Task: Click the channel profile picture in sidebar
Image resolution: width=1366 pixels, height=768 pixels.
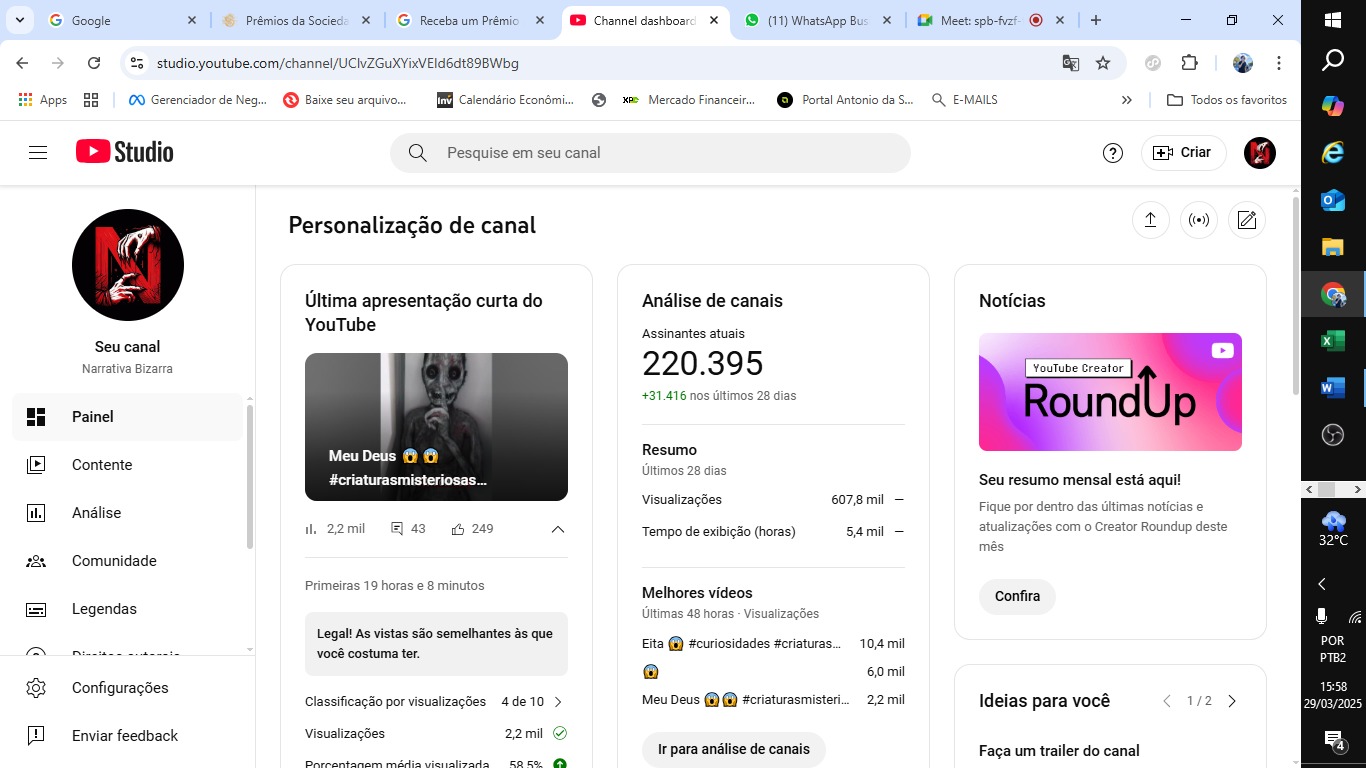Action: (128, 265)
